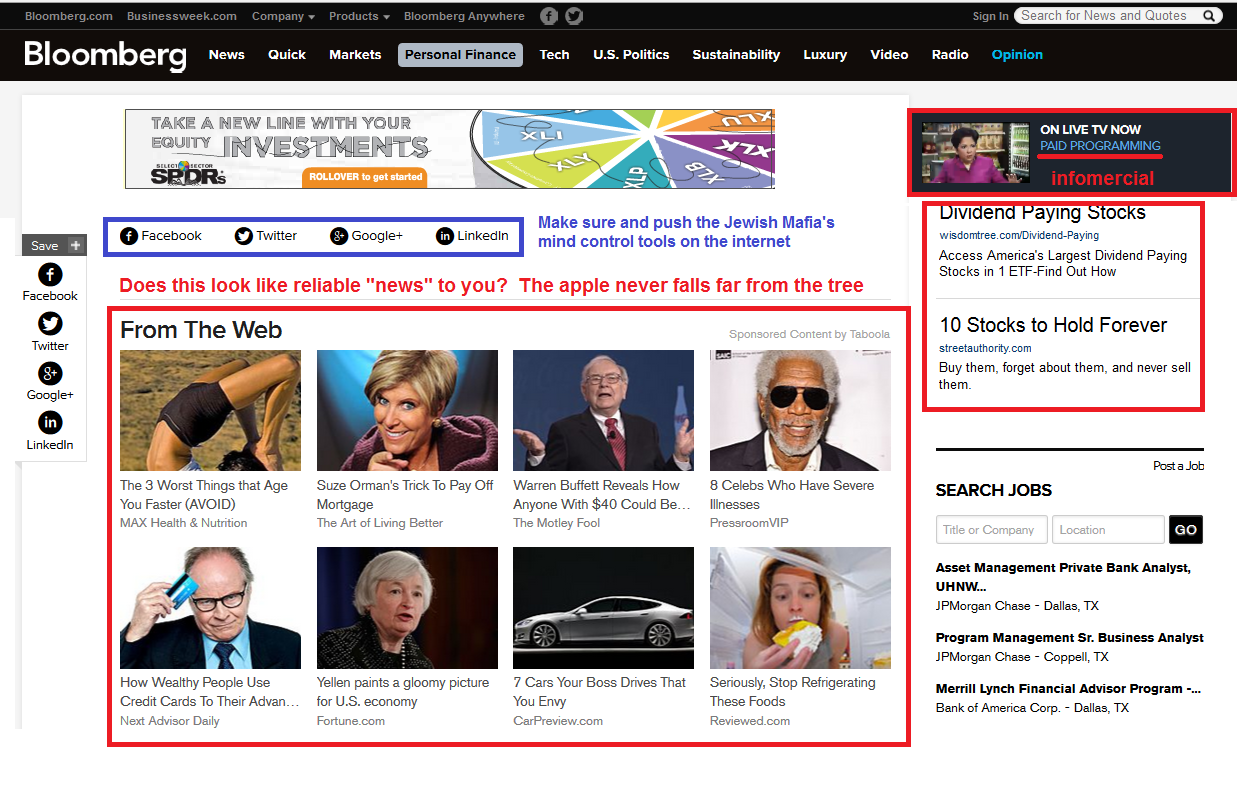
Task: Select the Personal Finance tab
Action: click(x=460, y=55)
